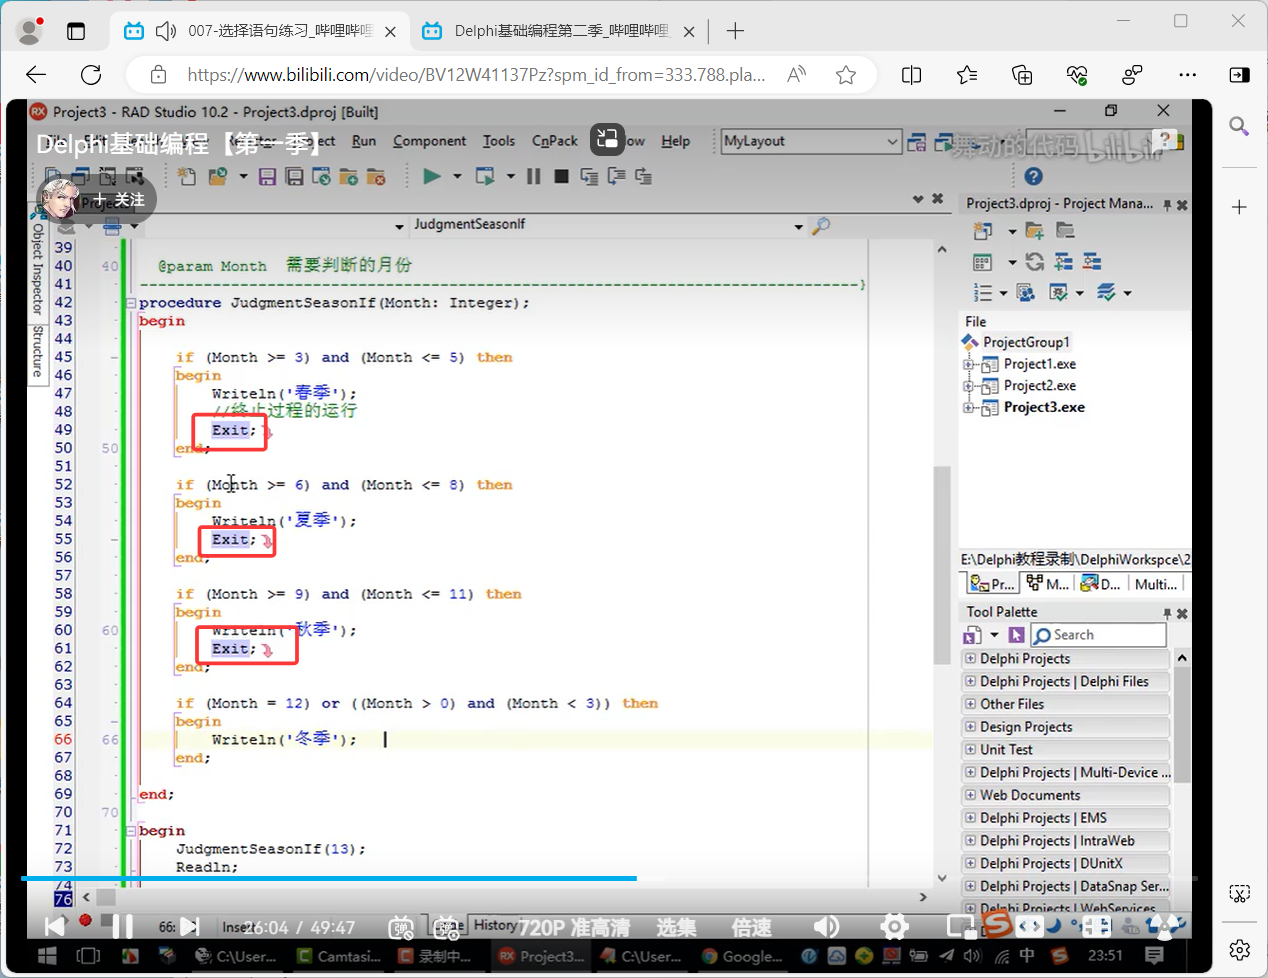Click the uploader avatar in video

click(59, 199)
